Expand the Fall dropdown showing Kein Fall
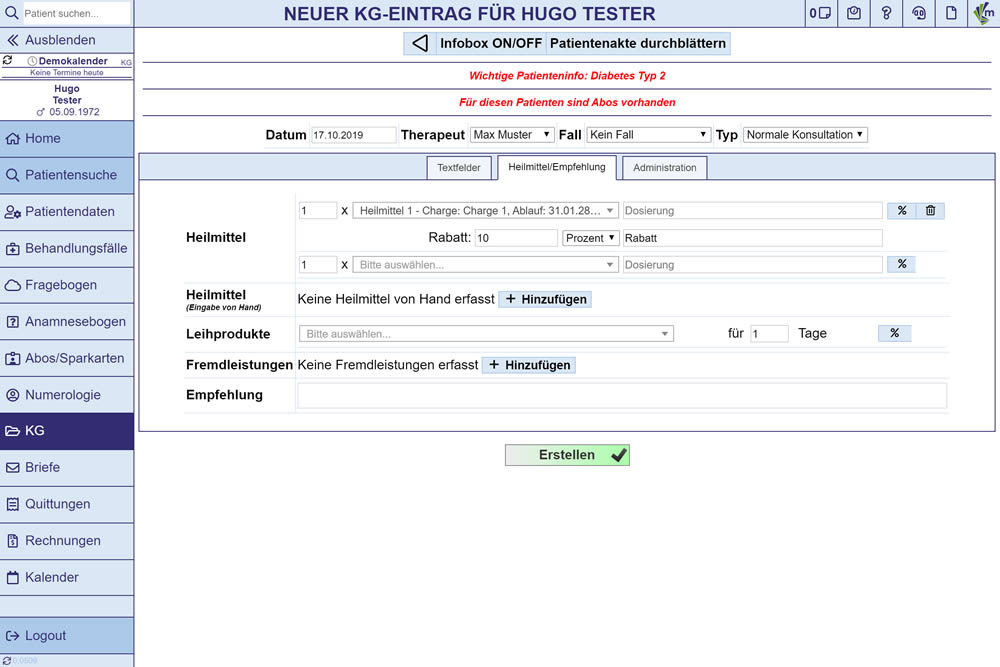This screenshot has width=1000, height=667. (x=648, y=135)
